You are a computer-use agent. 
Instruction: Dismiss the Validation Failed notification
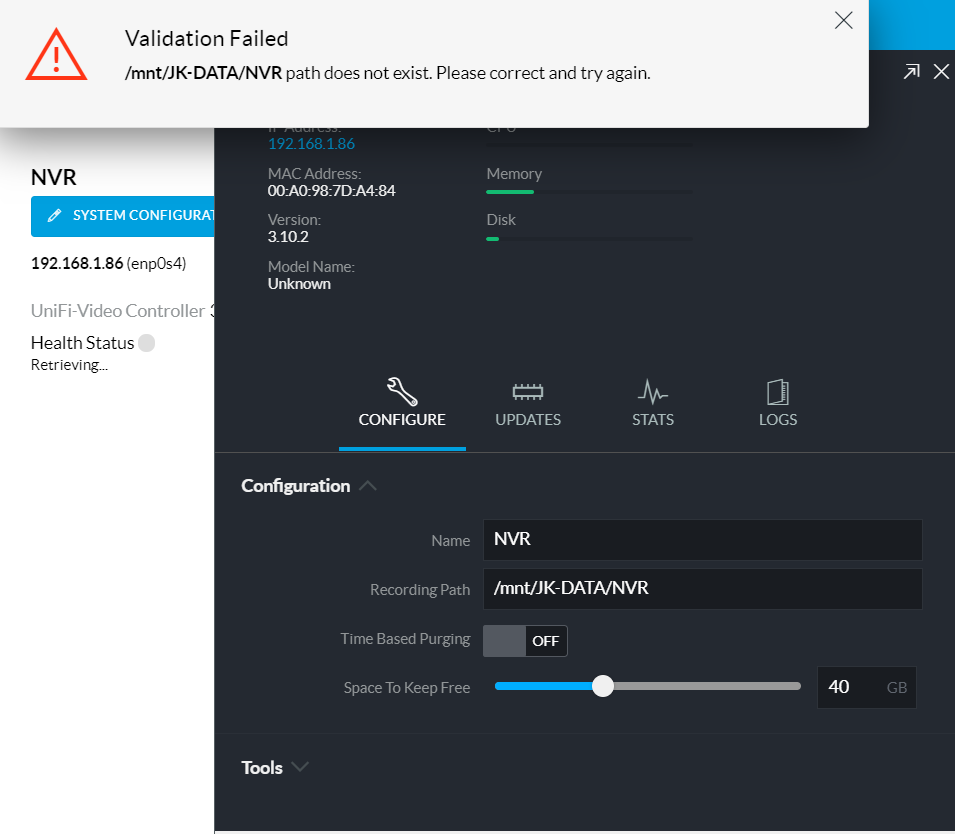844,20
